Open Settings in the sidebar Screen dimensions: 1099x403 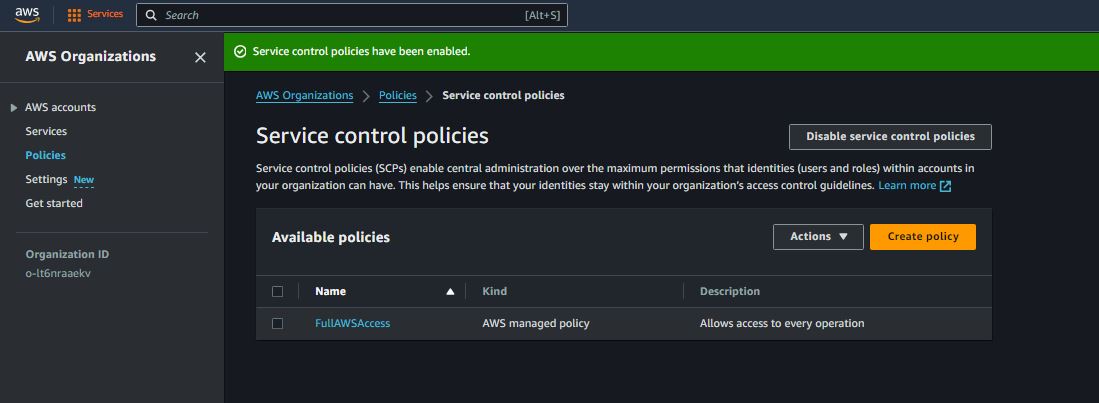(46, 179)
